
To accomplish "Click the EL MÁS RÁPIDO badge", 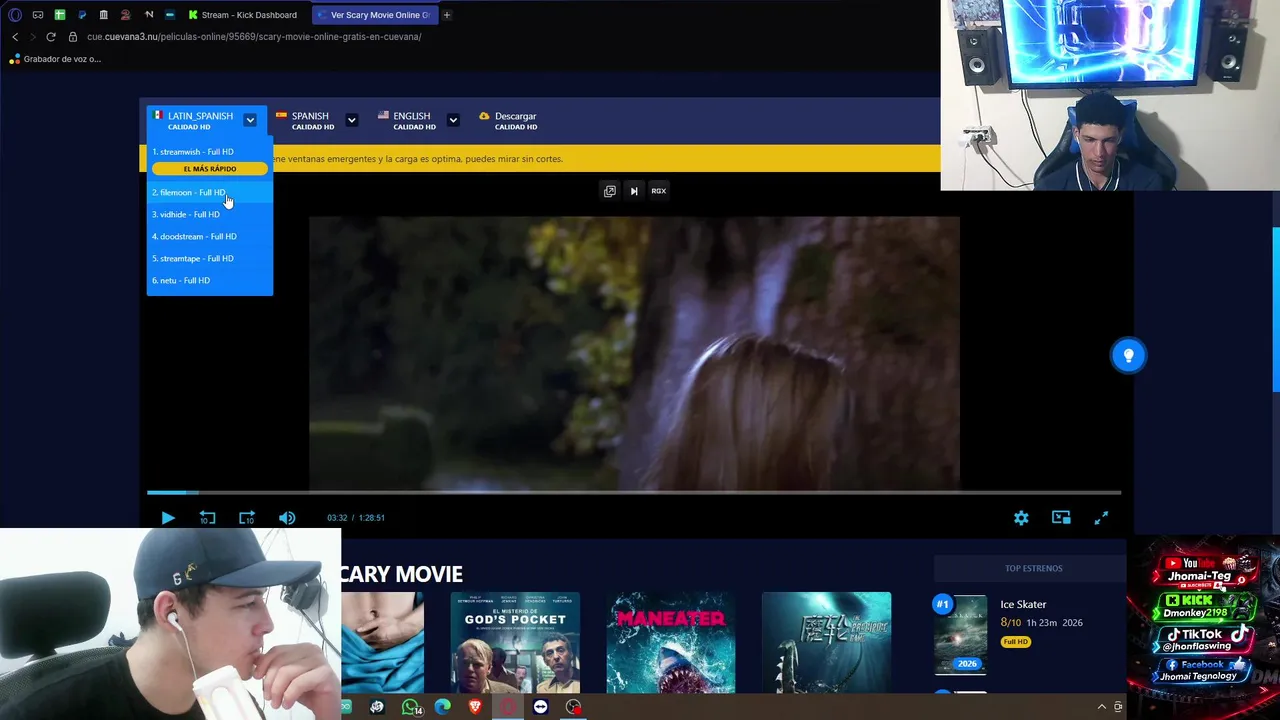I will (210, 169).
